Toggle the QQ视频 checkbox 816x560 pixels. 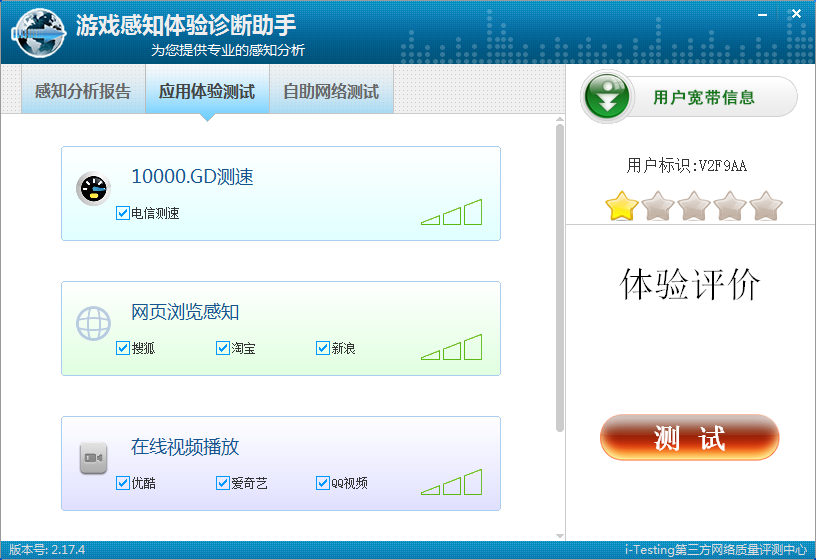(x=323, y=483)
